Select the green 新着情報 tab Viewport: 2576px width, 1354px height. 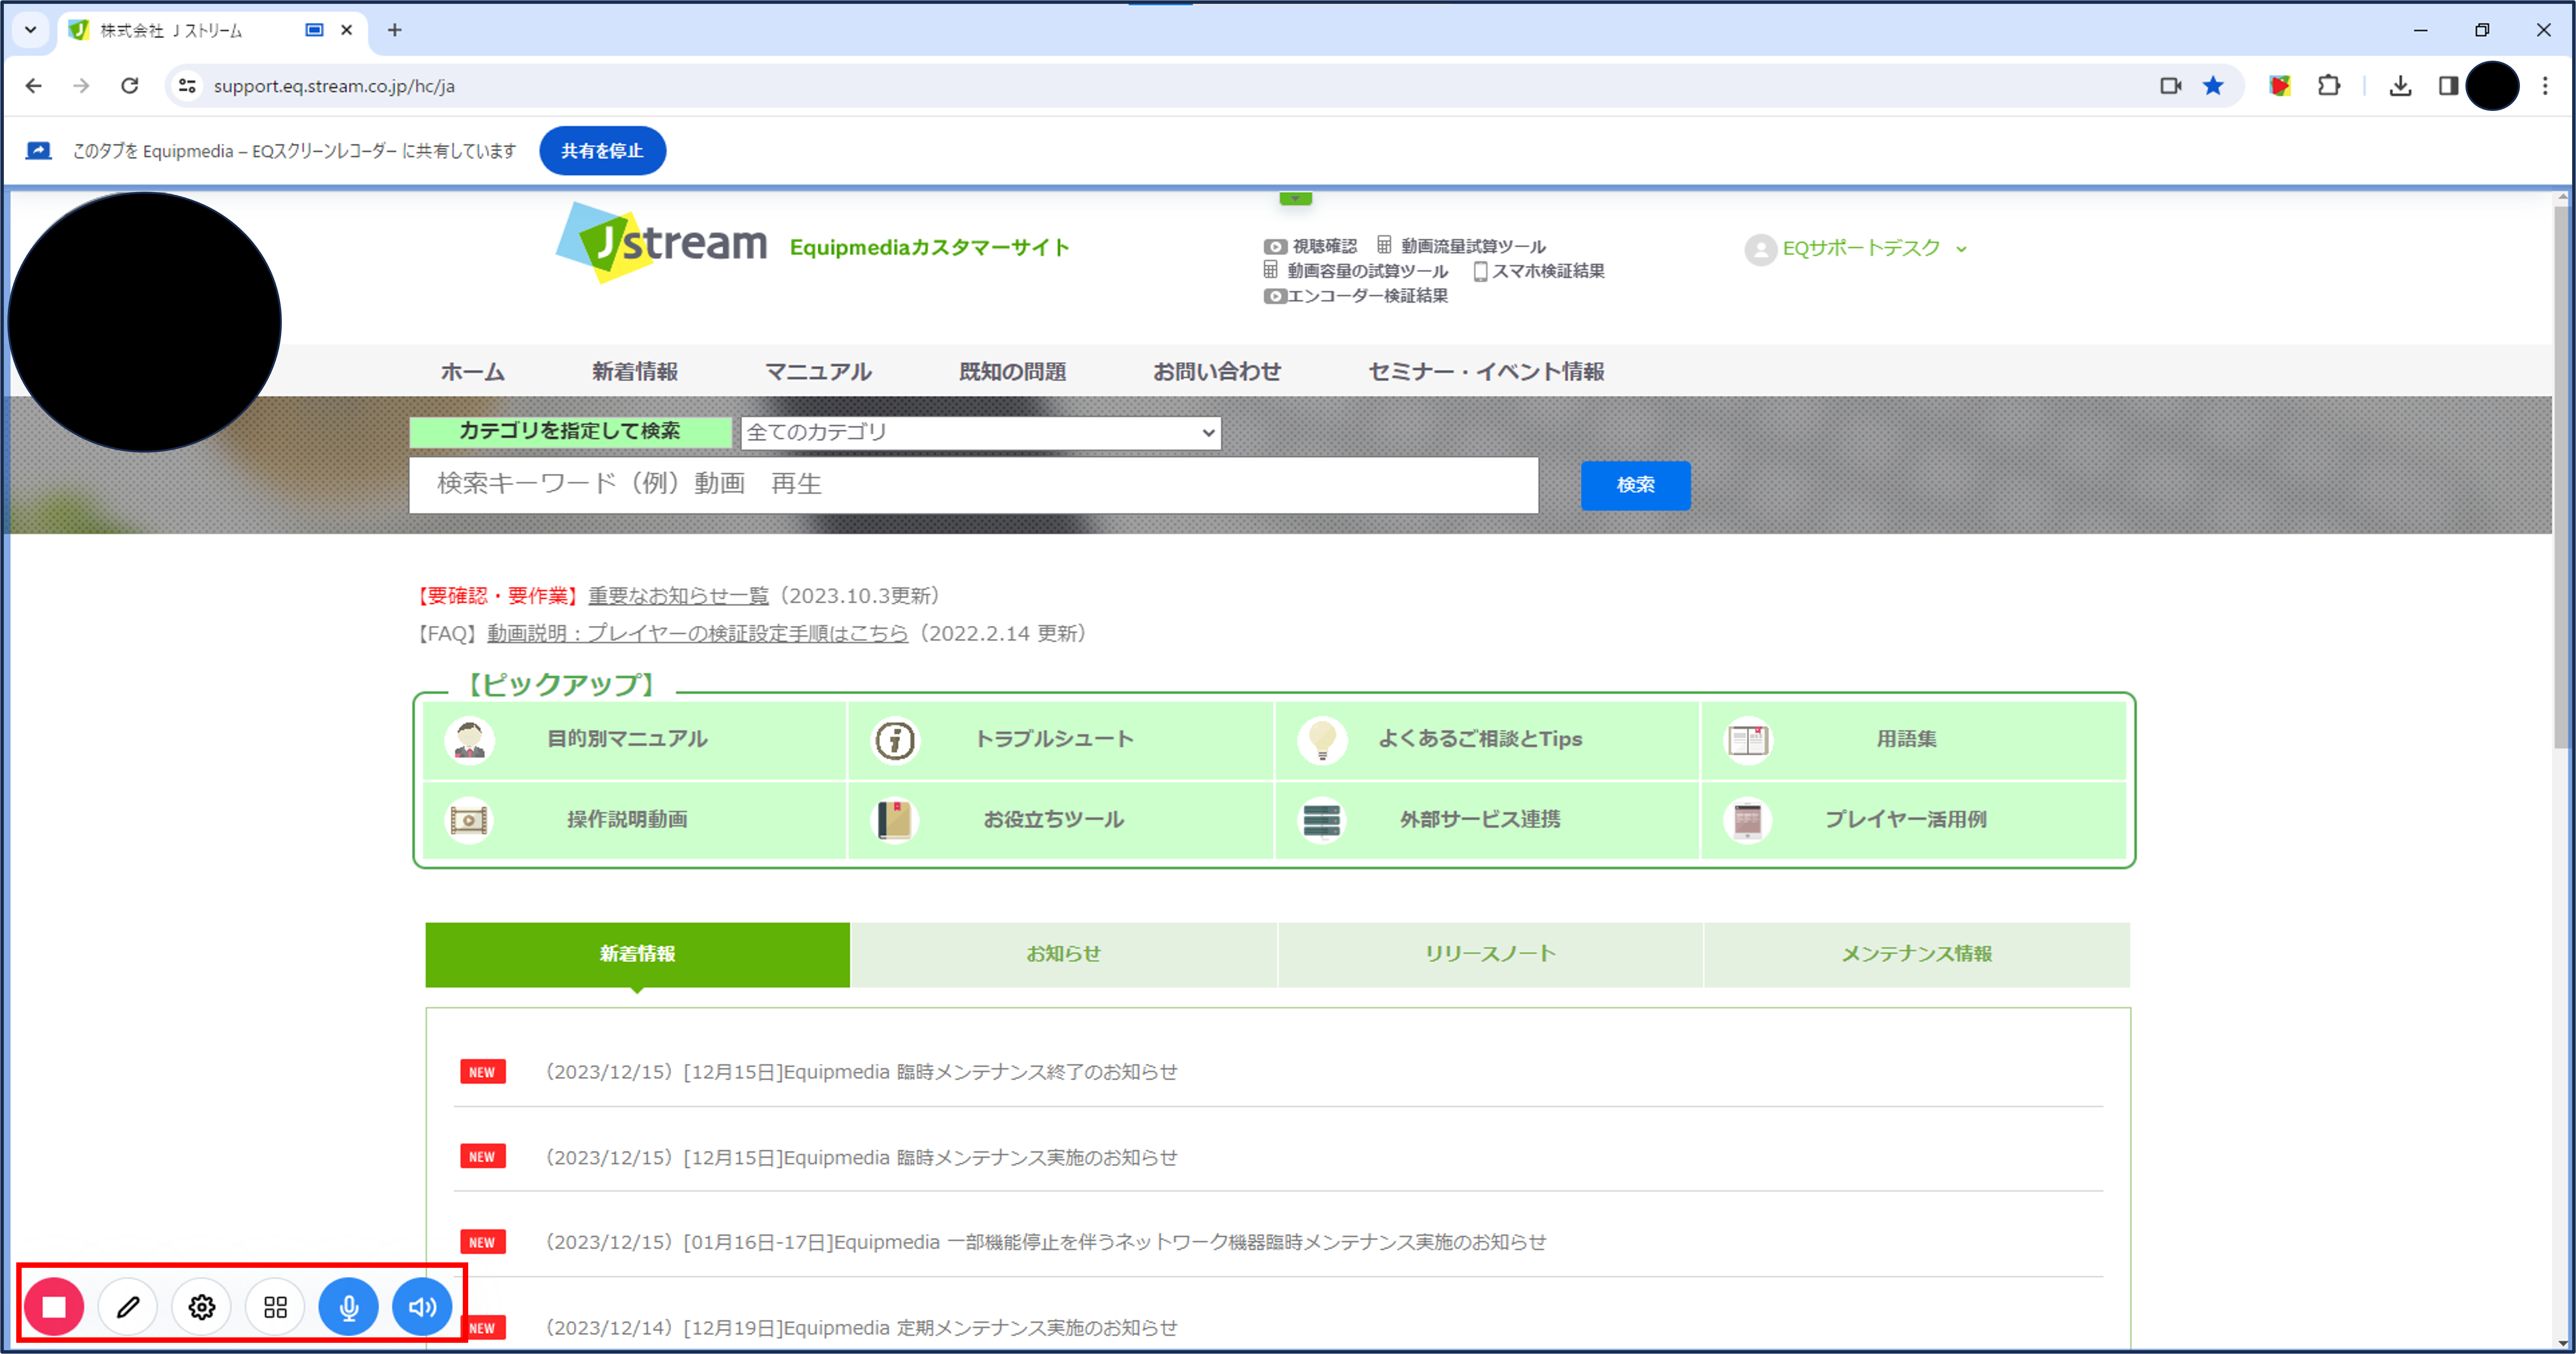(x=638, y=955)
